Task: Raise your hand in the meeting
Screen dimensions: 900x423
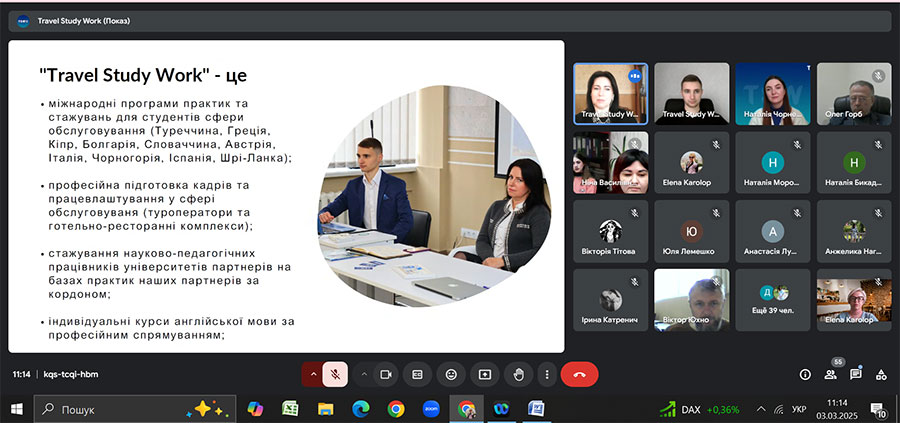Action: click(518, 374)
